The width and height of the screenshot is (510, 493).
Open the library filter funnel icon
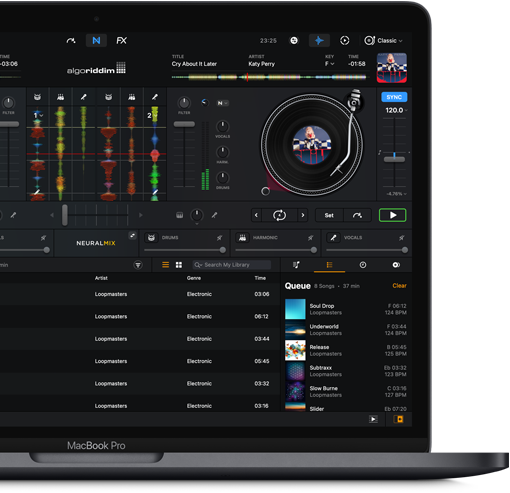[138, 265]
